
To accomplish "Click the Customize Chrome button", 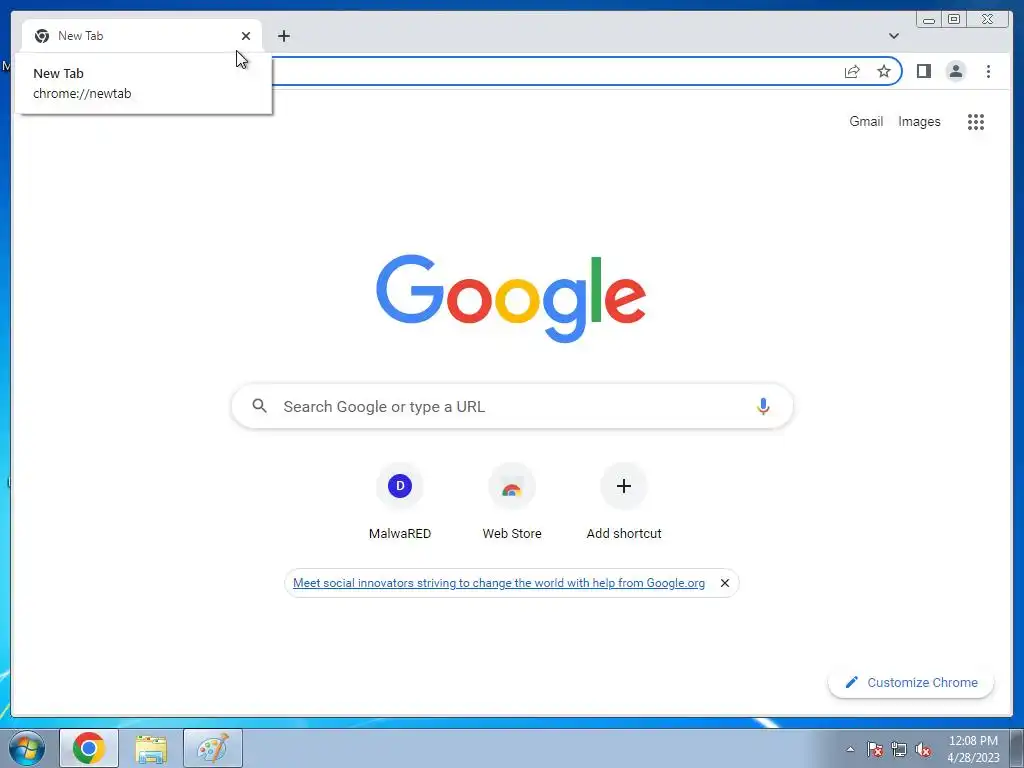I will coord(911,682).
